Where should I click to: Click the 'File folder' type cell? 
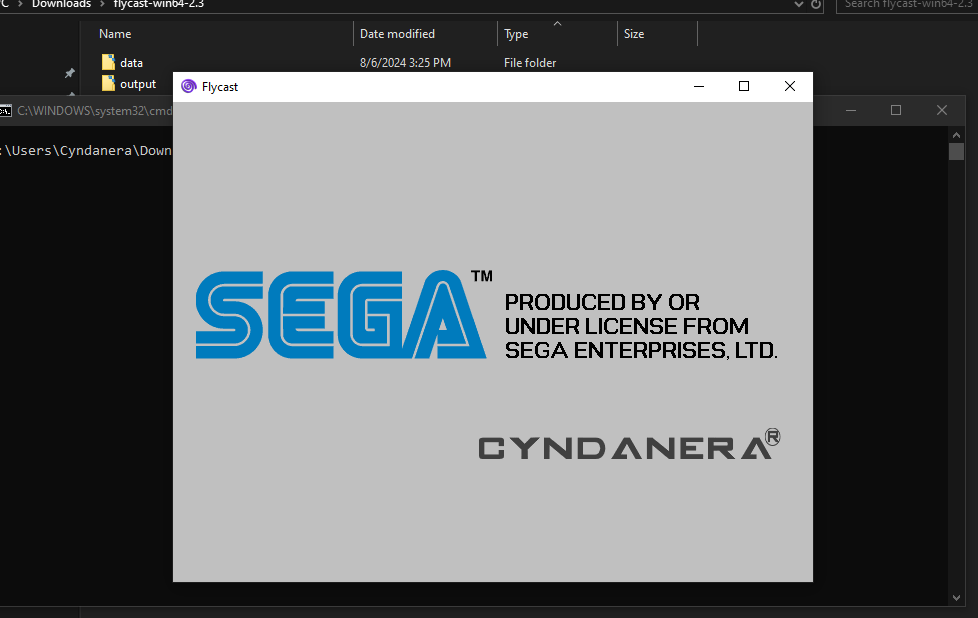point(530,62)
